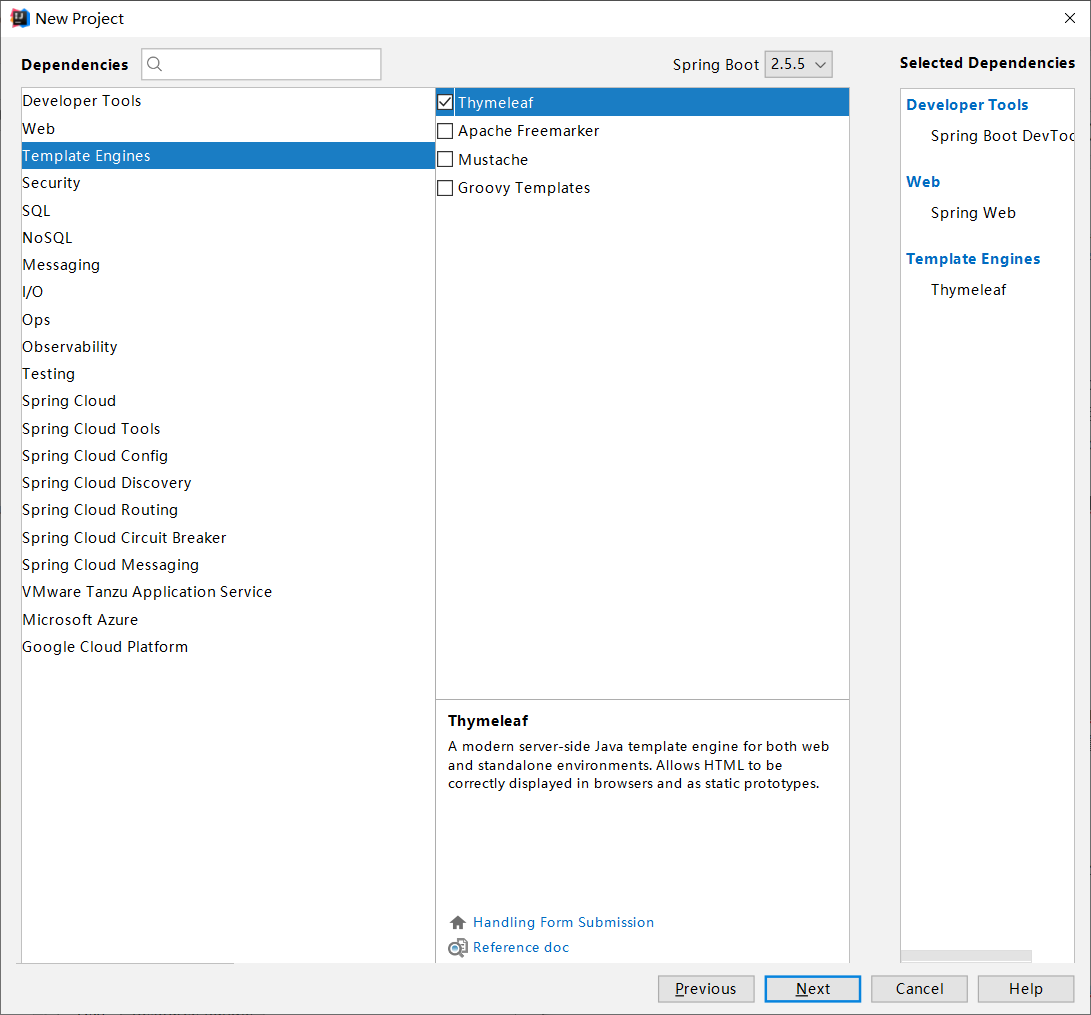Open the Spring Boot version dropdown
The width and height of the screenshot is (1091, 1015).
(798, 64)
